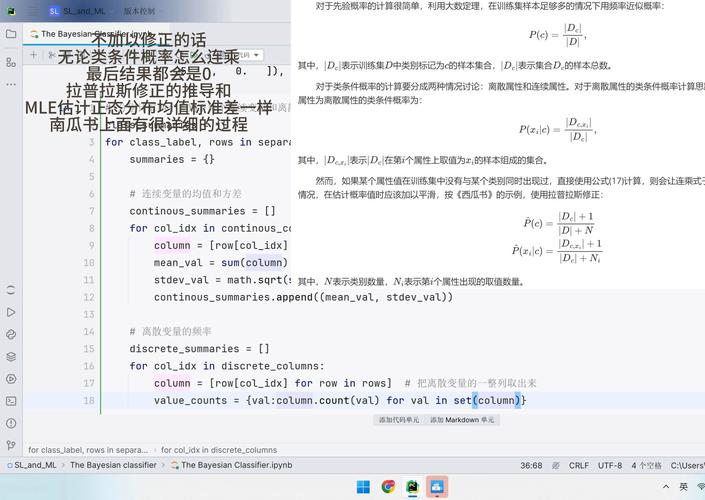Click the 'for col_idx in discrete_columns' breadcrumb

click(219, 450)
